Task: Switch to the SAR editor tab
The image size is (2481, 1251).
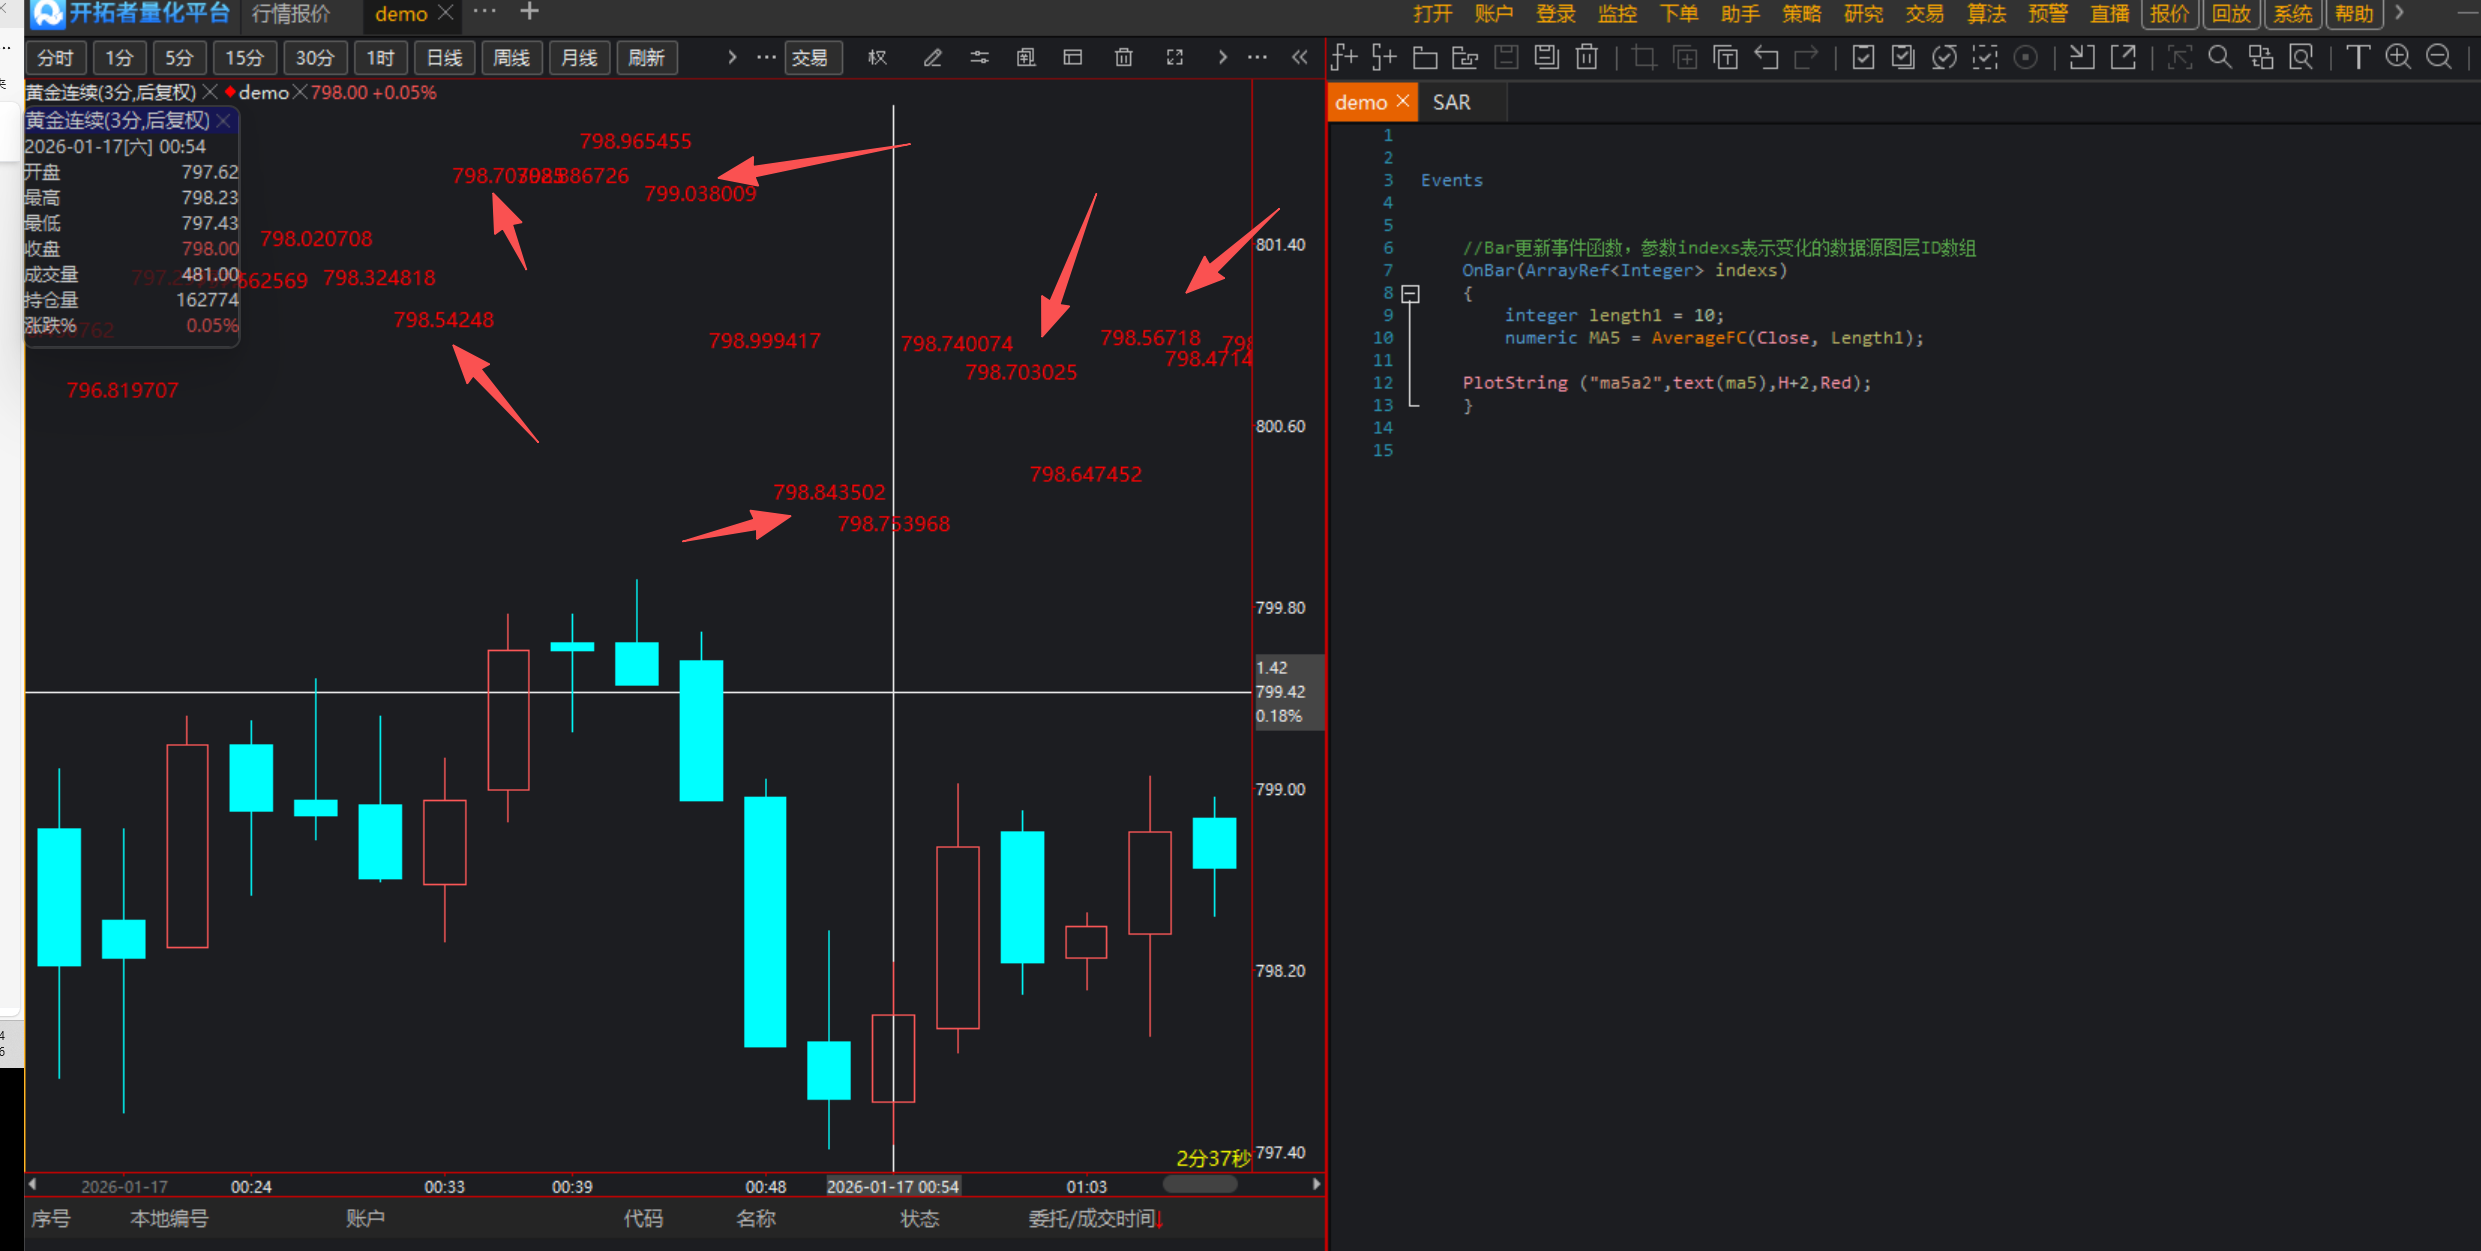Action: point(1451,103)
